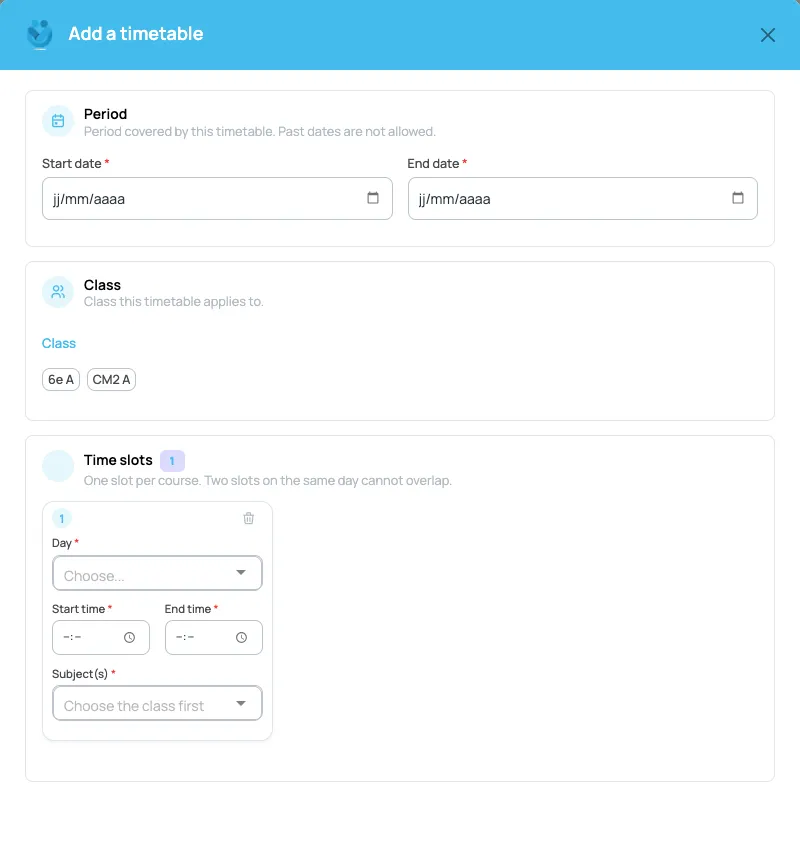Focus the Start date input field
This screenshot has height=861, width=800.
coord(217,198)
